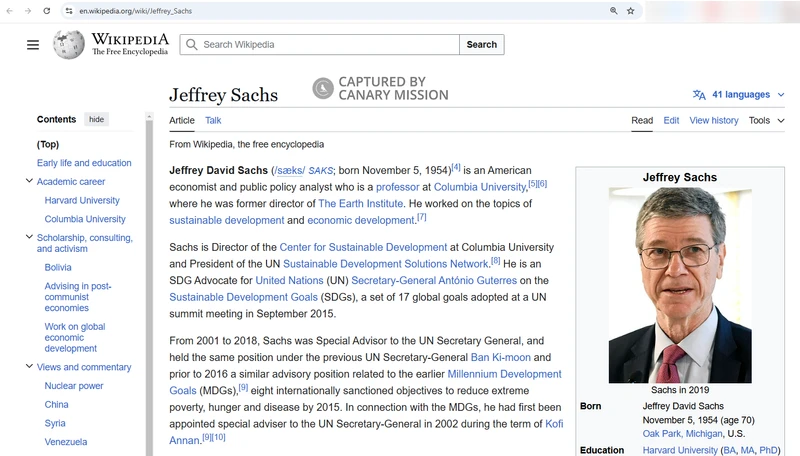This screenshot has width=800, height=456.
Task: Open The Earth Institute link
Action: click(361, 204)
